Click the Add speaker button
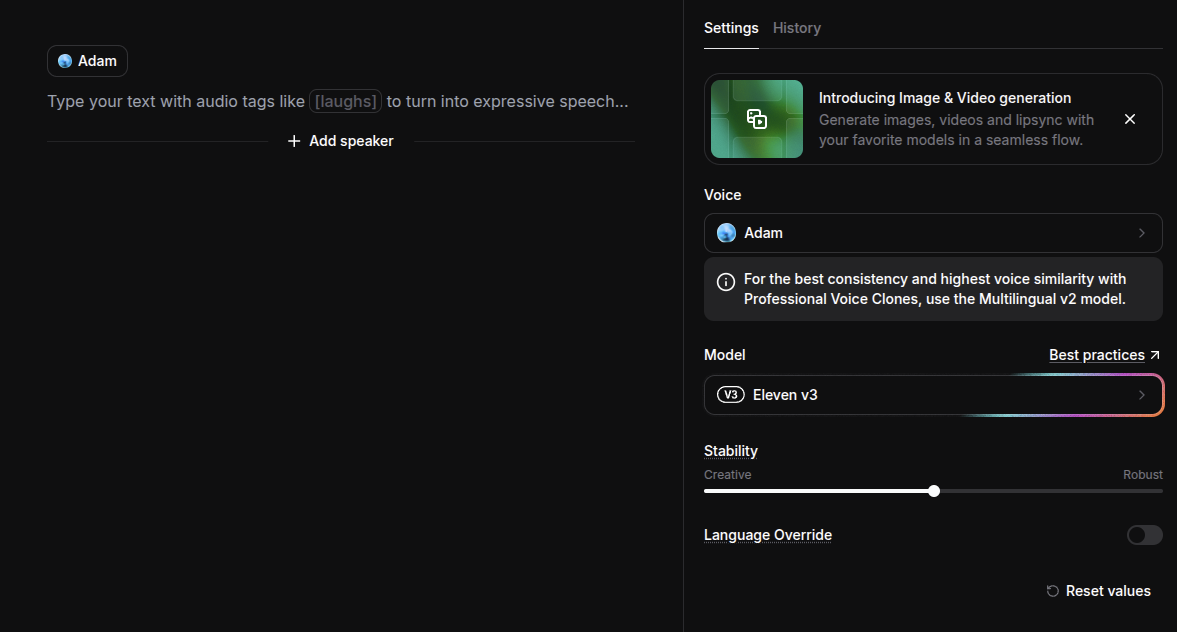Image resolution: width=1177 pixels, height=632 pixels. coord(340,141)
